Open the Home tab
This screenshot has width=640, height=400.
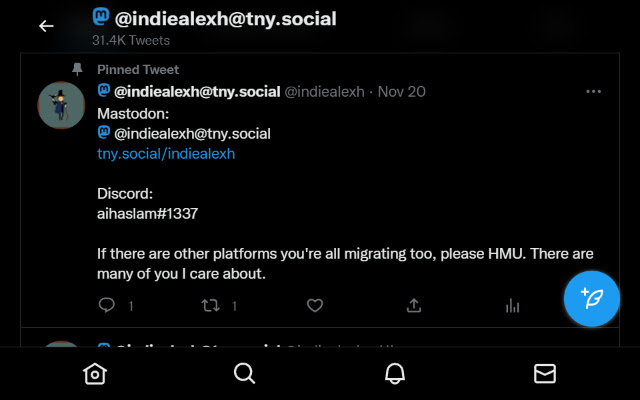tap(94, 373)
